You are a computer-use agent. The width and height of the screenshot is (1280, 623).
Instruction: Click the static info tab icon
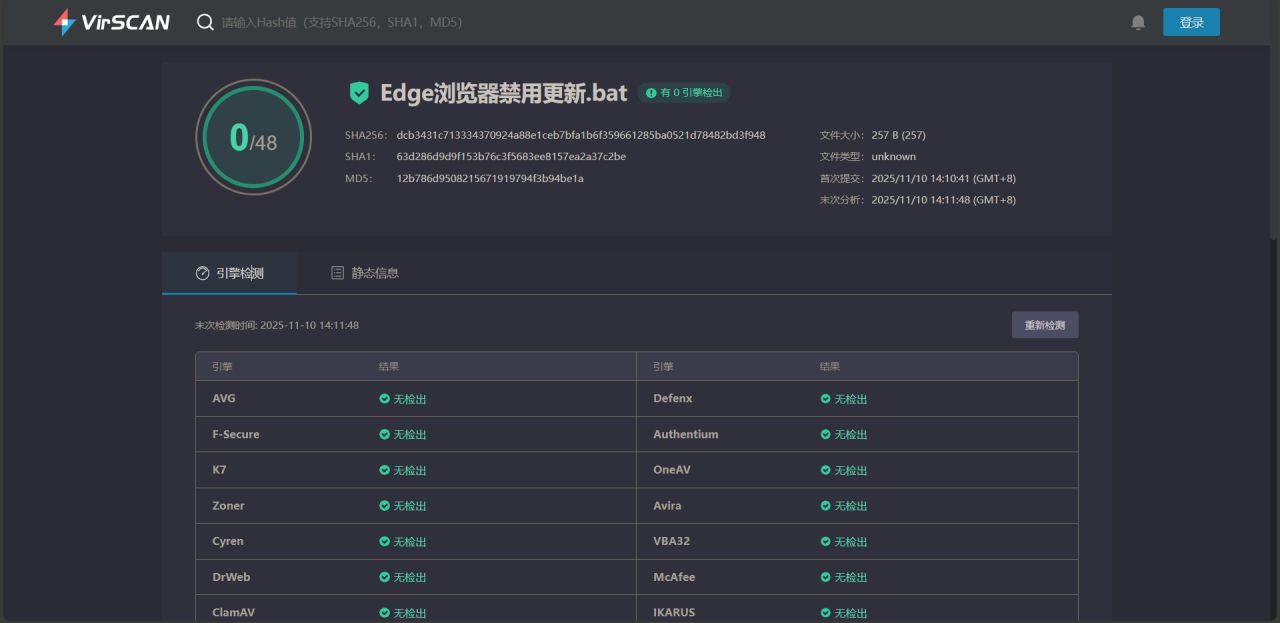(338, 273)
